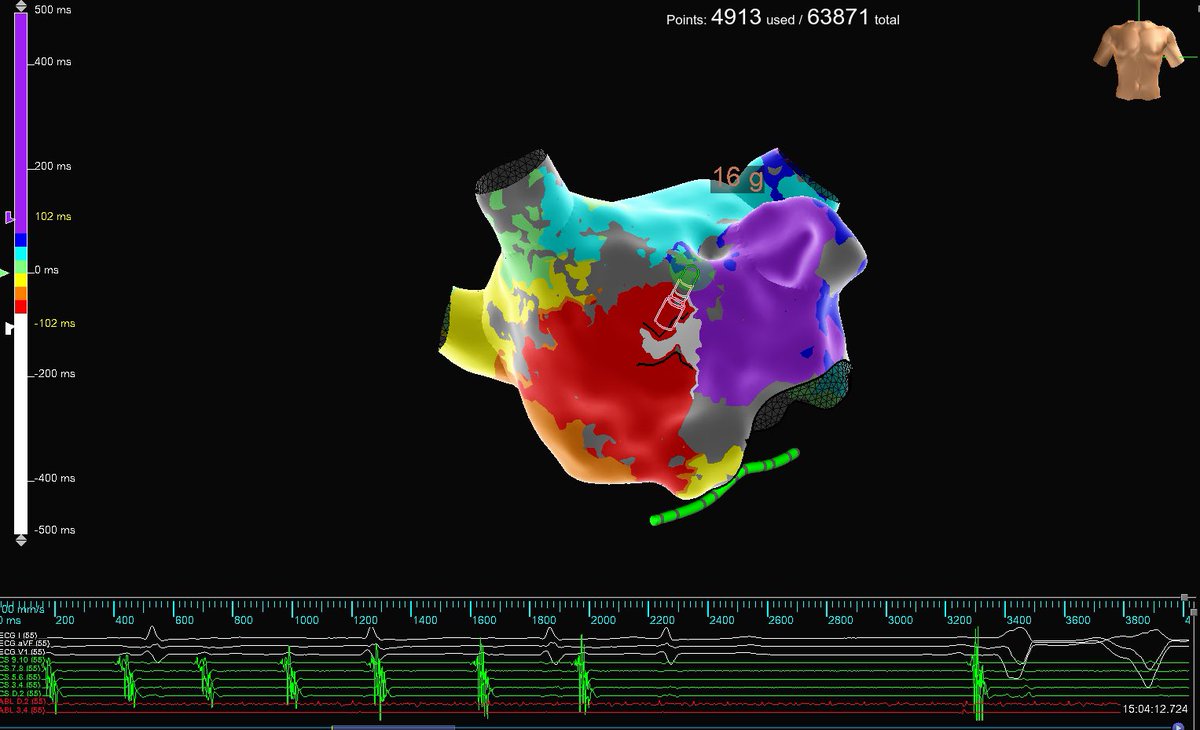Click the cyan band on the color bar
Screen dimensions: 1200x730
(x=20, y=253)
